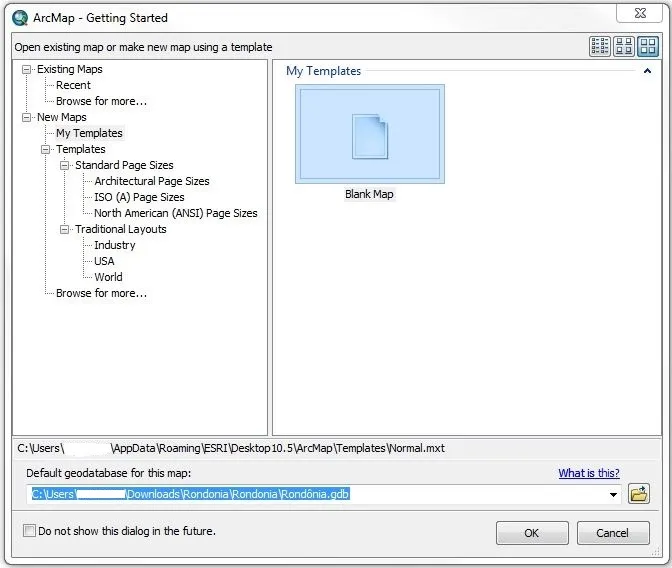
Task: Select Recent under Existing Maps
Action: click(73, 85)
